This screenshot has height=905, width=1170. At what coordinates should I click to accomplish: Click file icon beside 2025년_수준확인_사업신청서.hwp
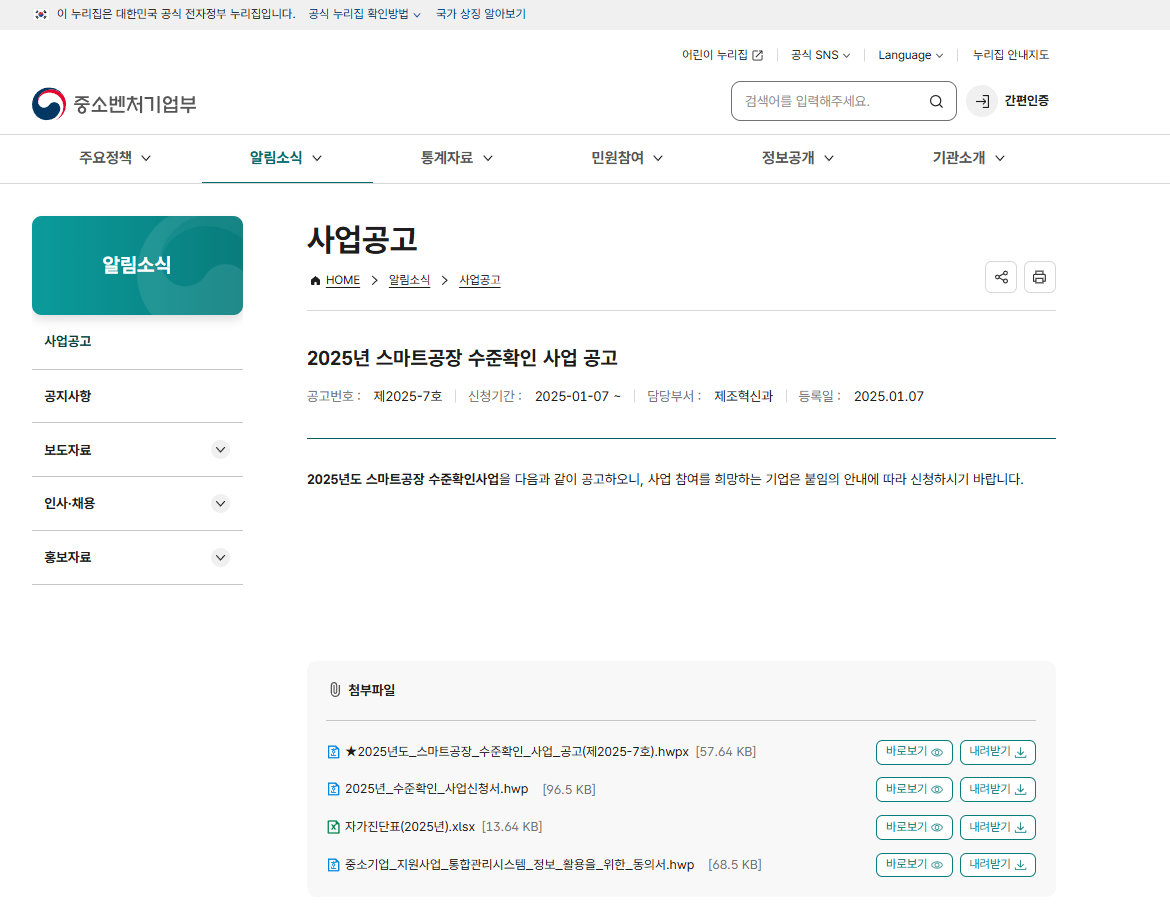pyautogui.click(x=334, y=789)
